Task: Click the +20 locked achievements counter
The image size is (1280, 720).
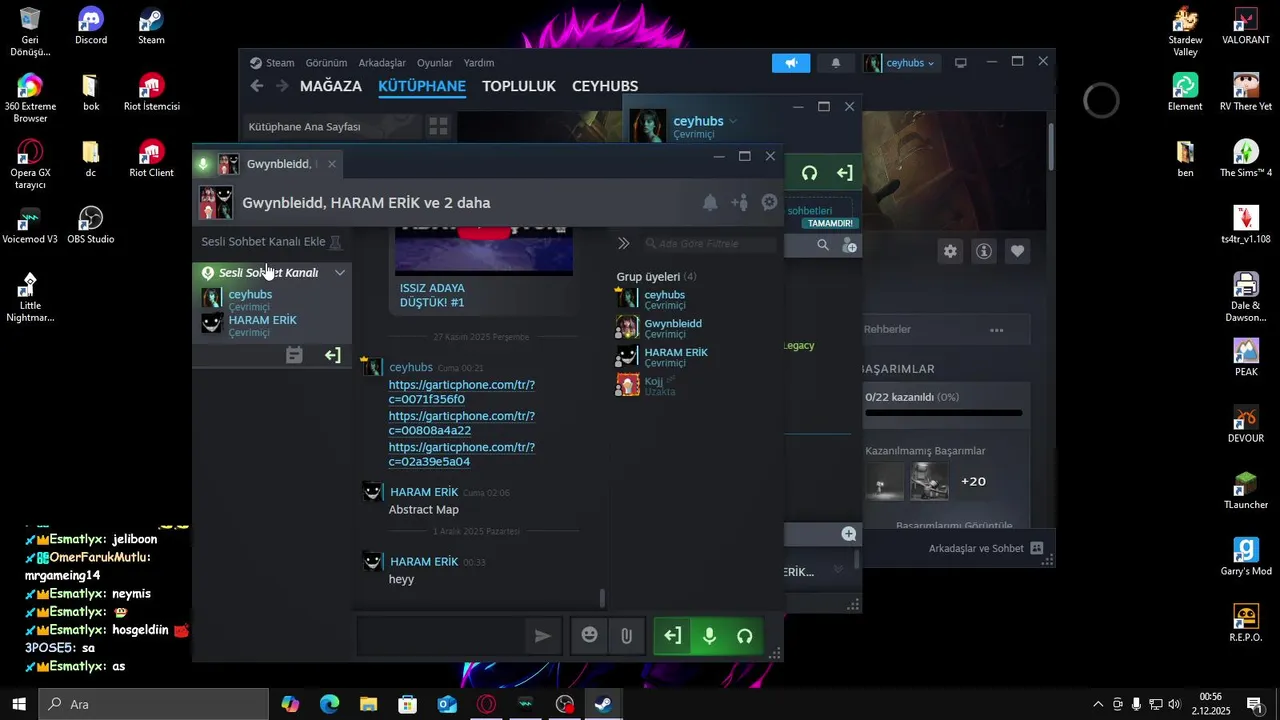Action: (x=973, y=481)
